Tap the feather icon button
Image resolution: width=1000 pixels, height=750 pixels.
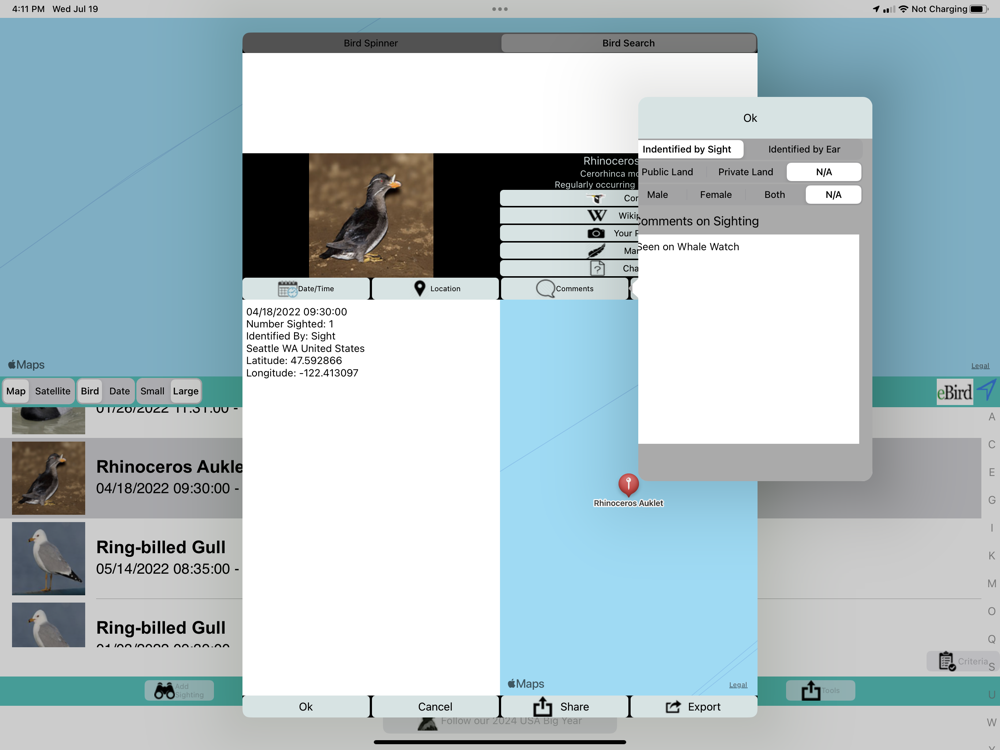coord(569,251)
